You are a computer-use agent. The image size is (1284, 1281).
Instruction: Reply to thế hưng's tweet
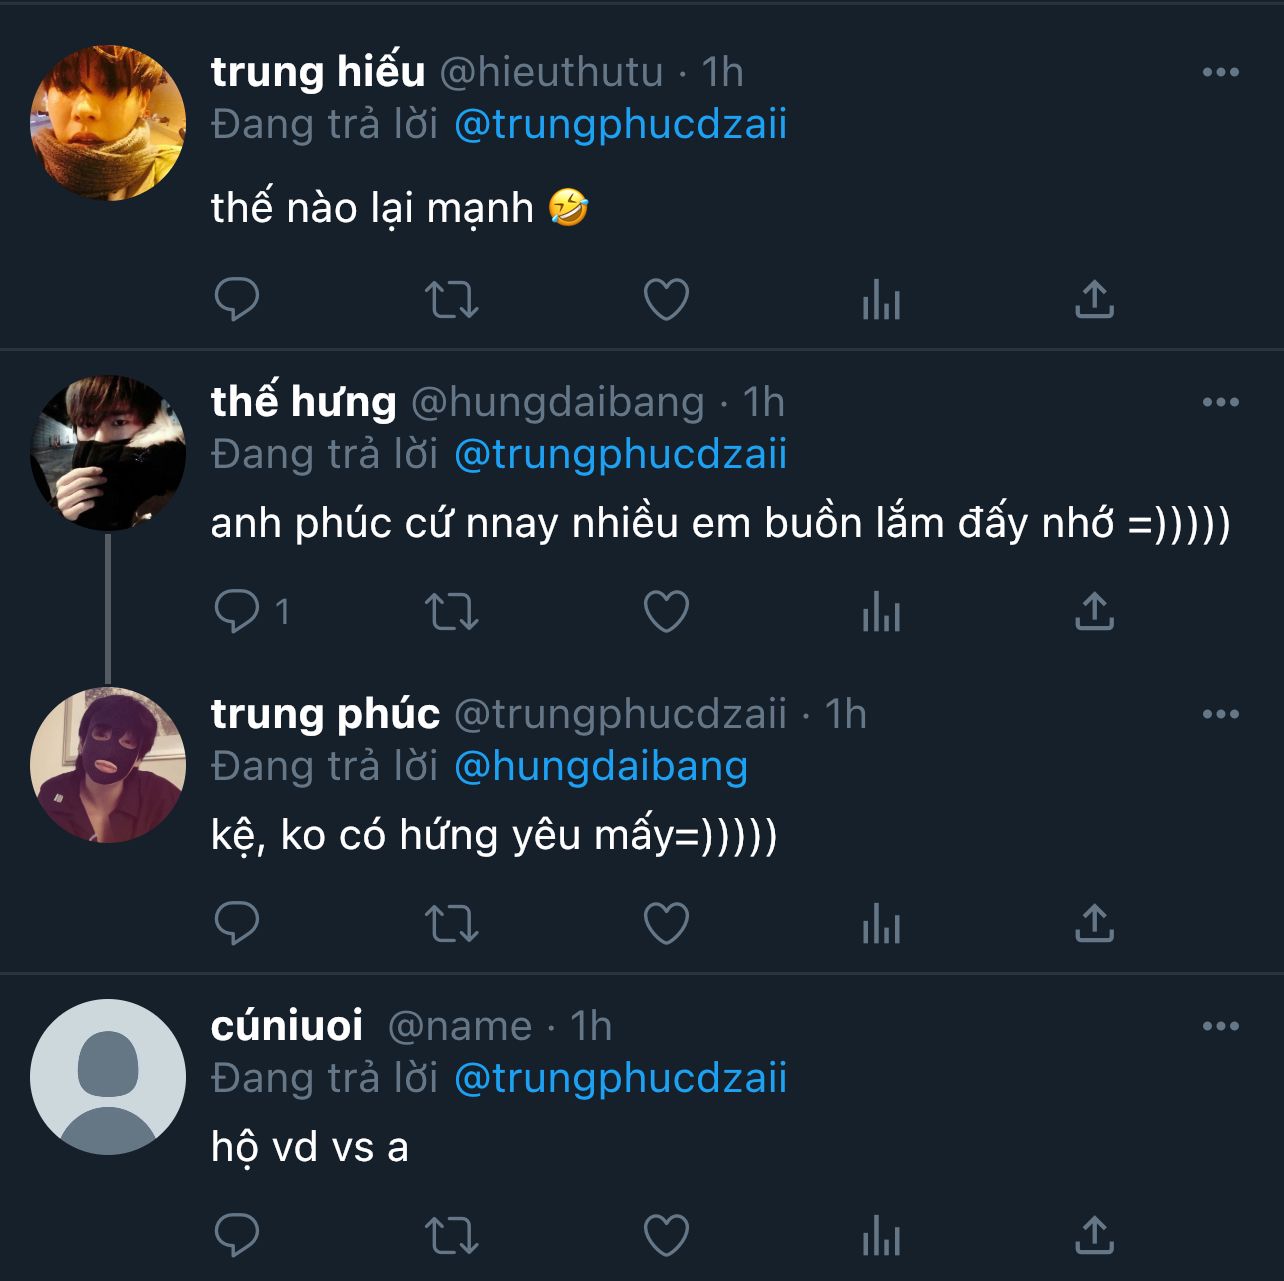(x=237, y=611)
